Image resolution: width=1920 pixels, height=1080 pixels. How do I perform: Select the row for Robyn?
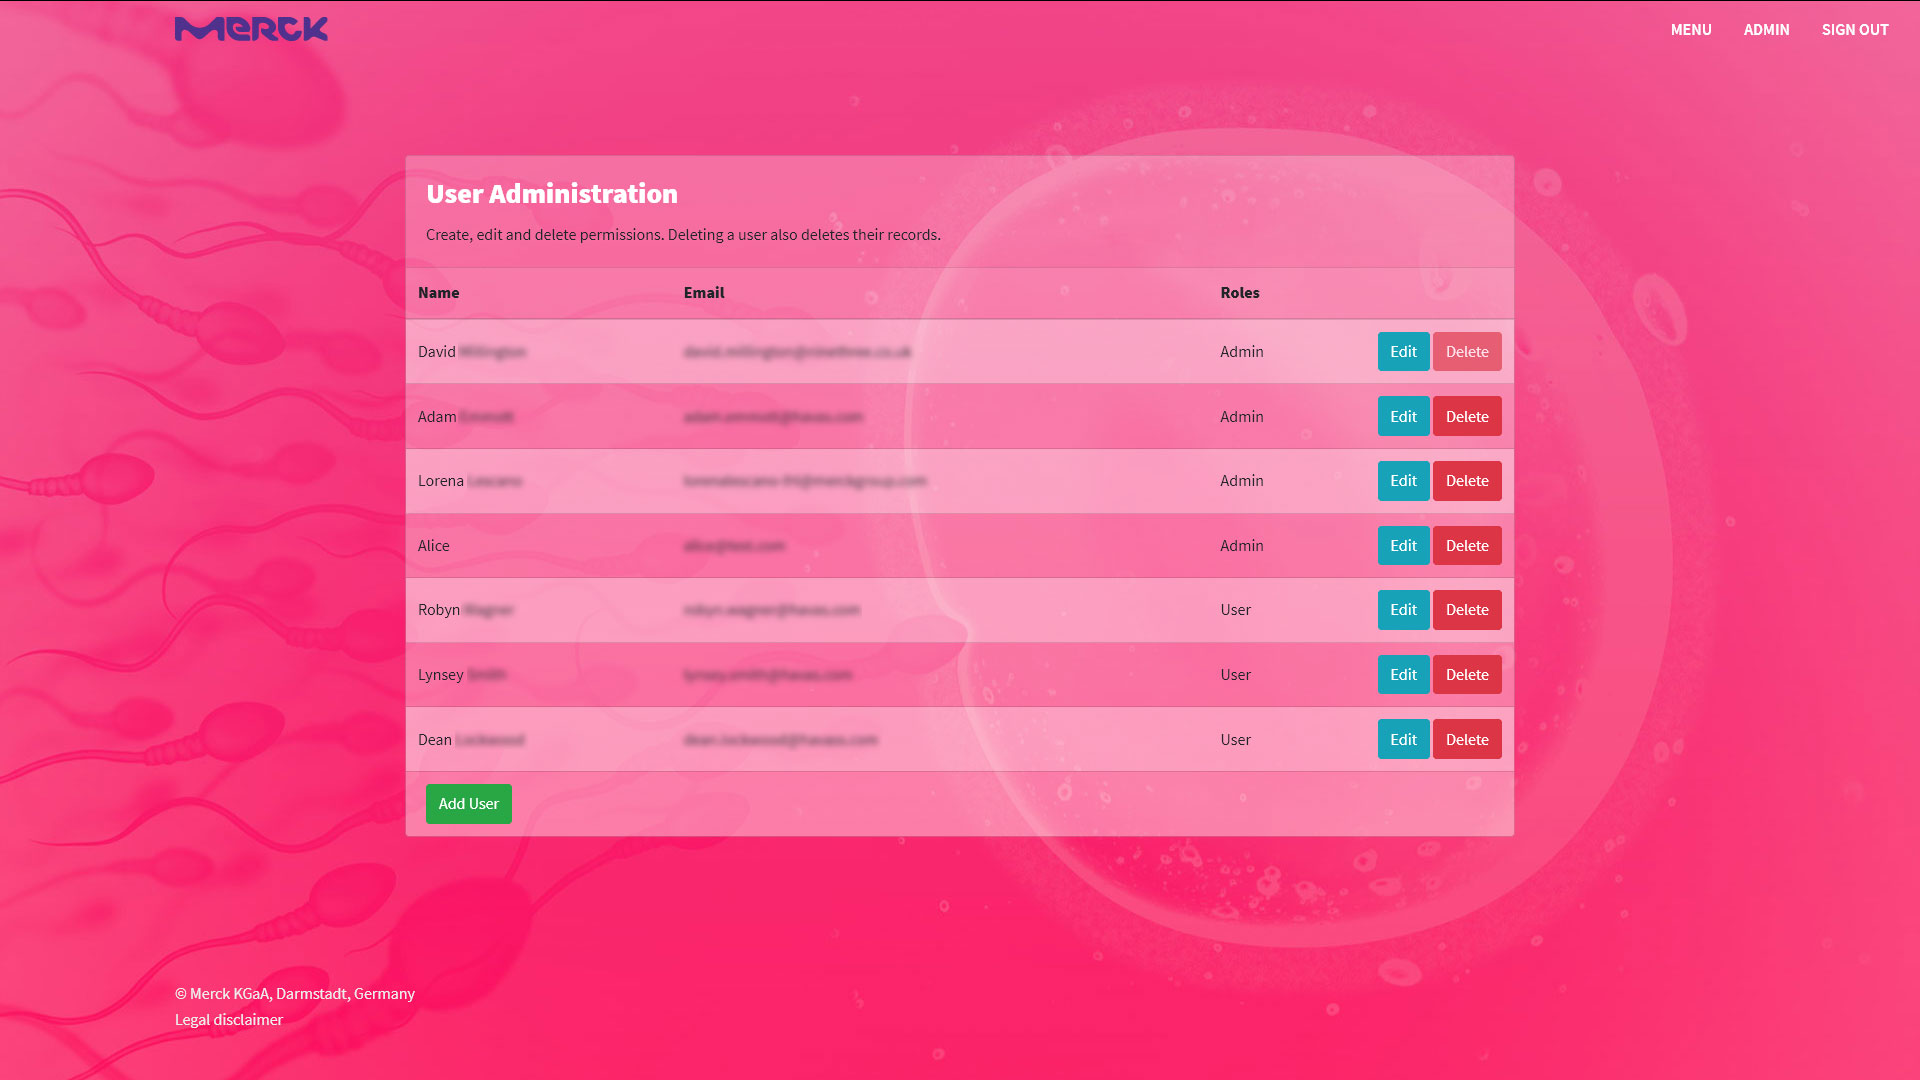coord(900,609)
